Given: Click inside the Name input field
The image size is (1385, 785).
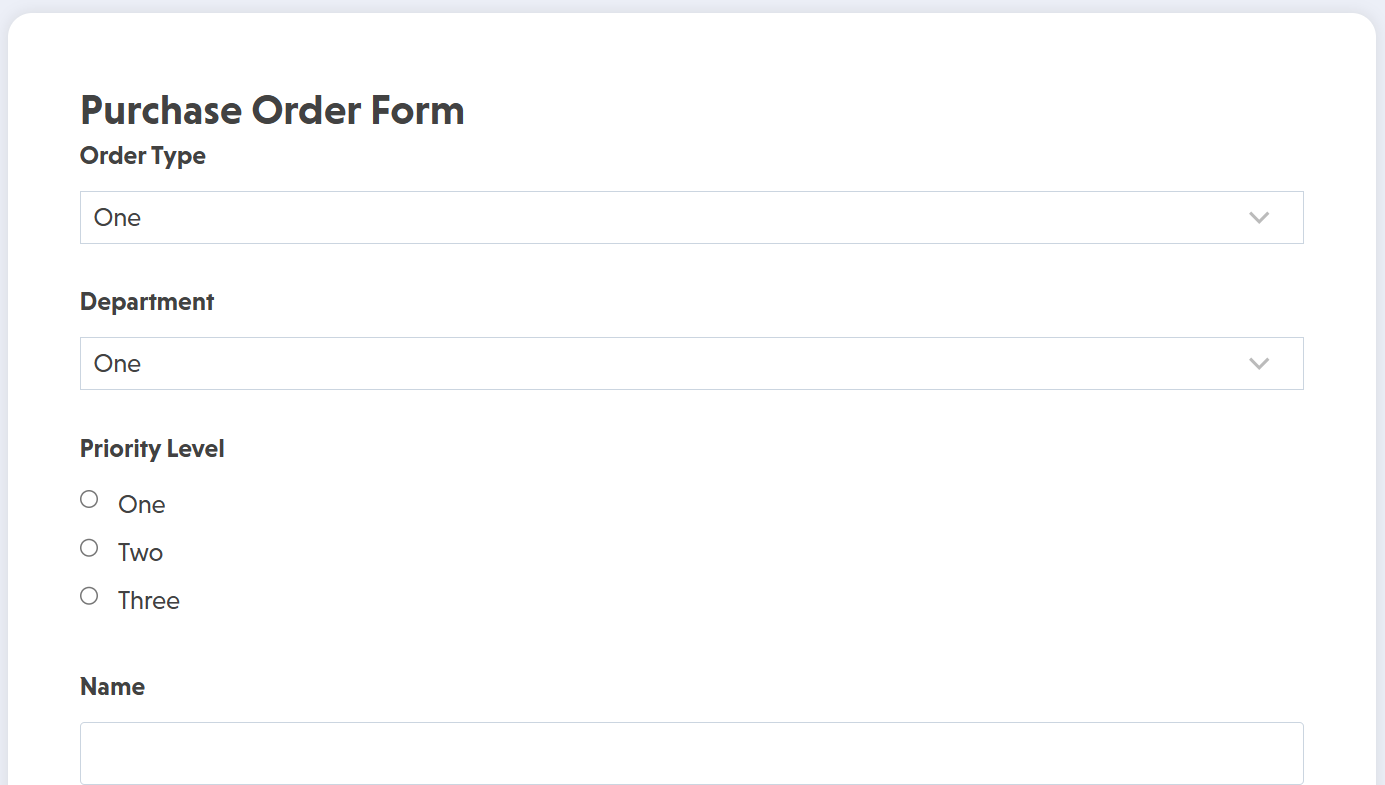Looking at the screenshot, I should (692, 752).
